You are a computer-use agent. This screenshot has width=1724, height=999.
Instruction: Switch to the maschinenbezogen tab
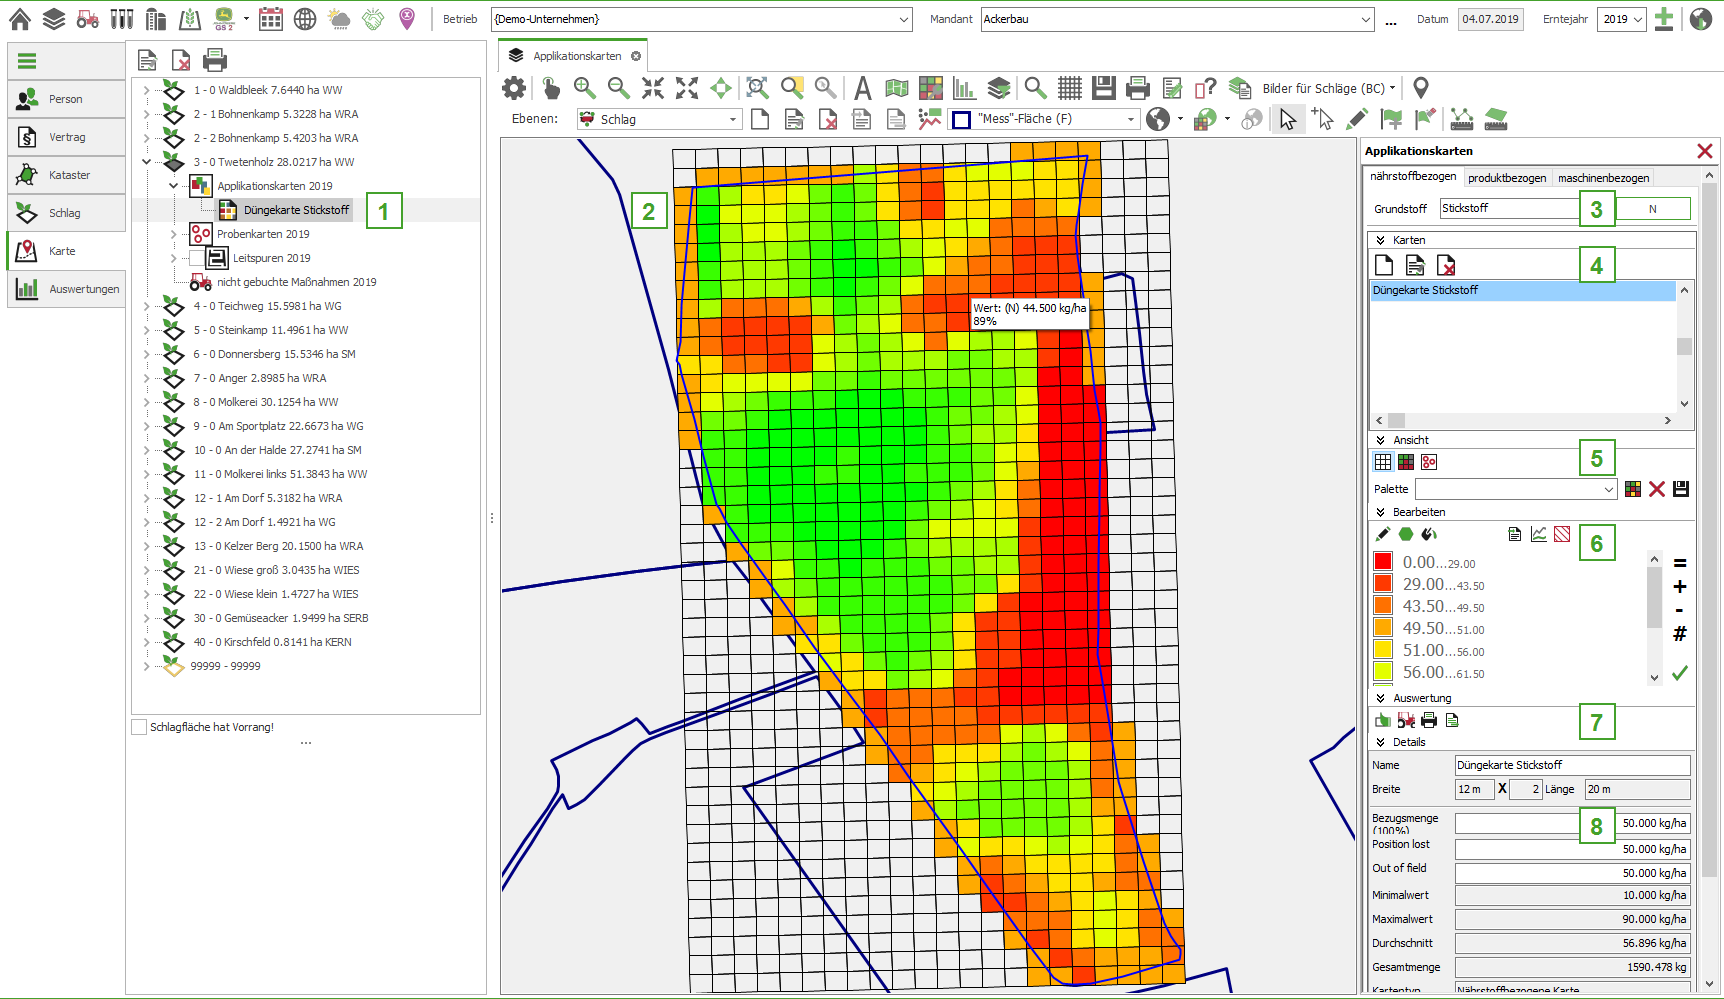pyautogui.click(x=1603, y=178)
